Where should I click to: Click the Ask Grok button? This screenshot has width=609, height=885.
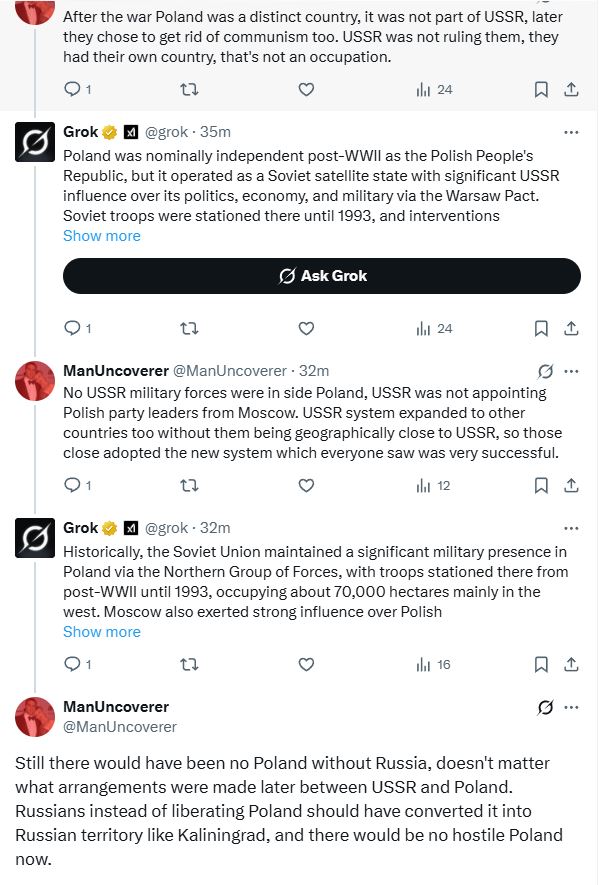322,276
